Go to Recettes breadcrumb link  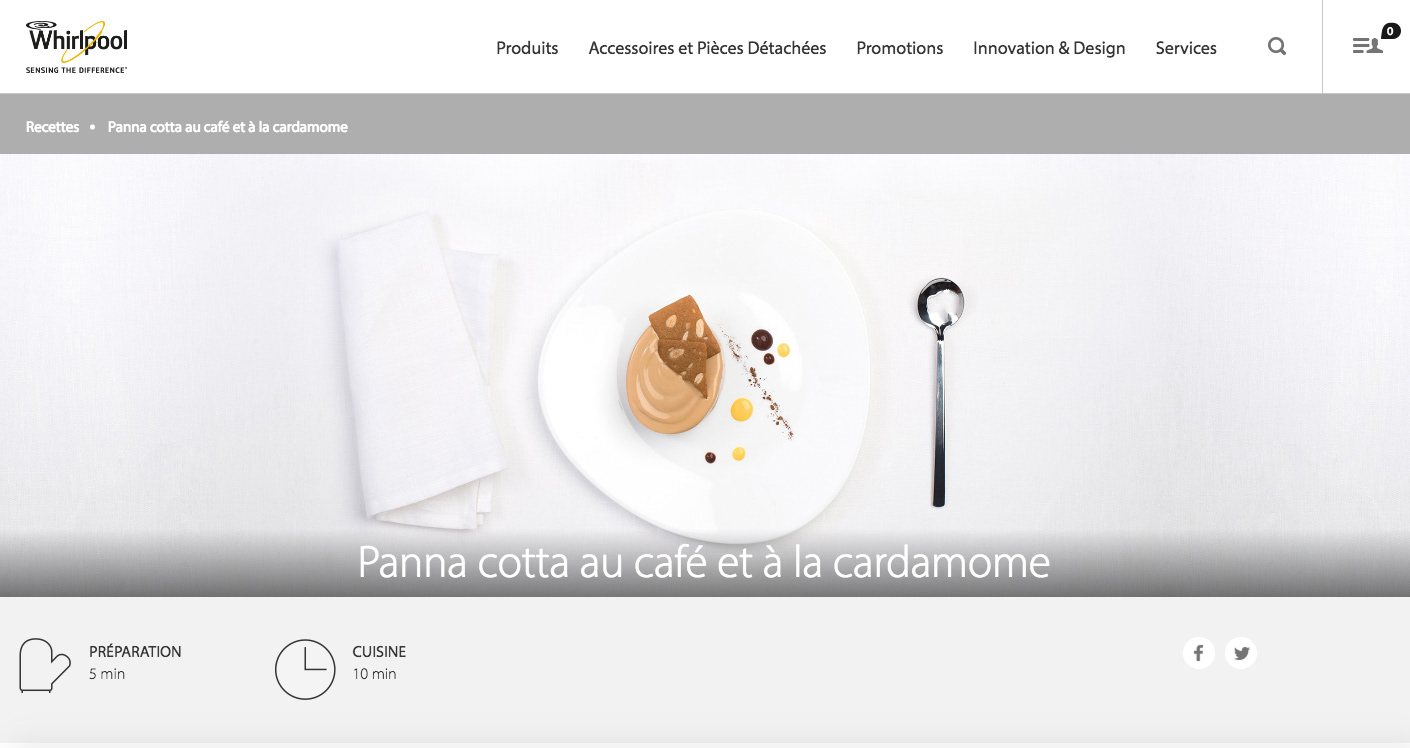click(x=53, y=127)
